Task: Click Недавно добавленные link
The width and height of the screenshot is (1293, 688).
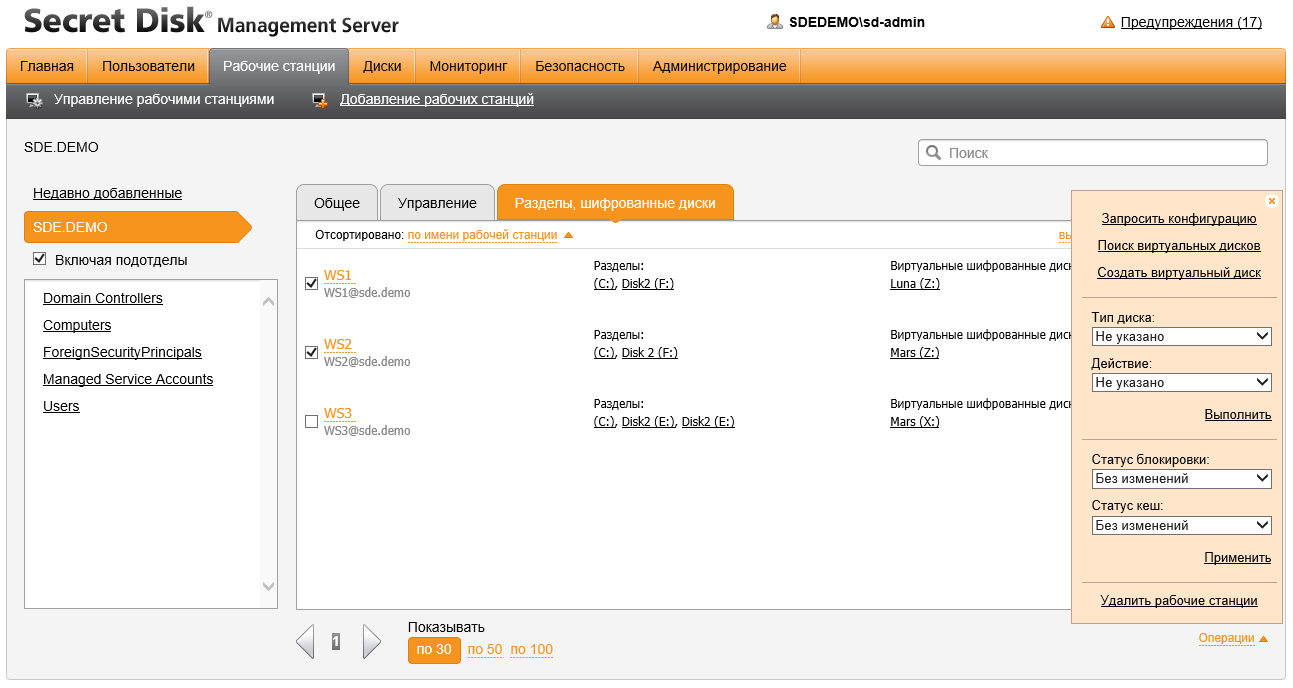Action: (x=108, y=193)
